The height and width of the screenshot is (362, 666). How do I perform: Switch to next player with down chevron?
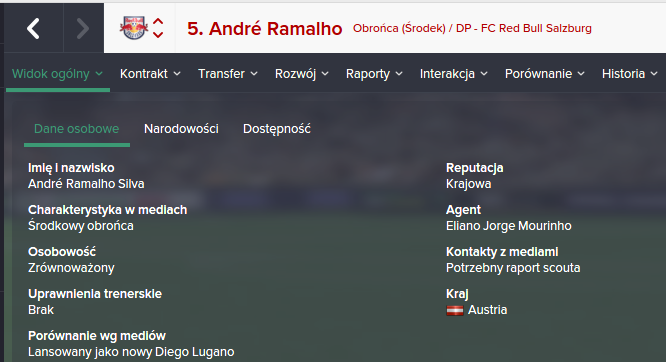(x=158, y=35)
